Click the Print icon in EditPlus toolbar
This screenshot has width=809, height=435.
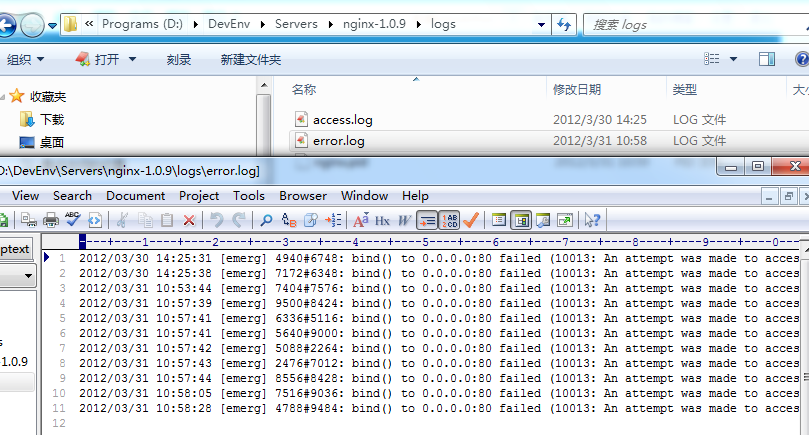click(51, 220)
